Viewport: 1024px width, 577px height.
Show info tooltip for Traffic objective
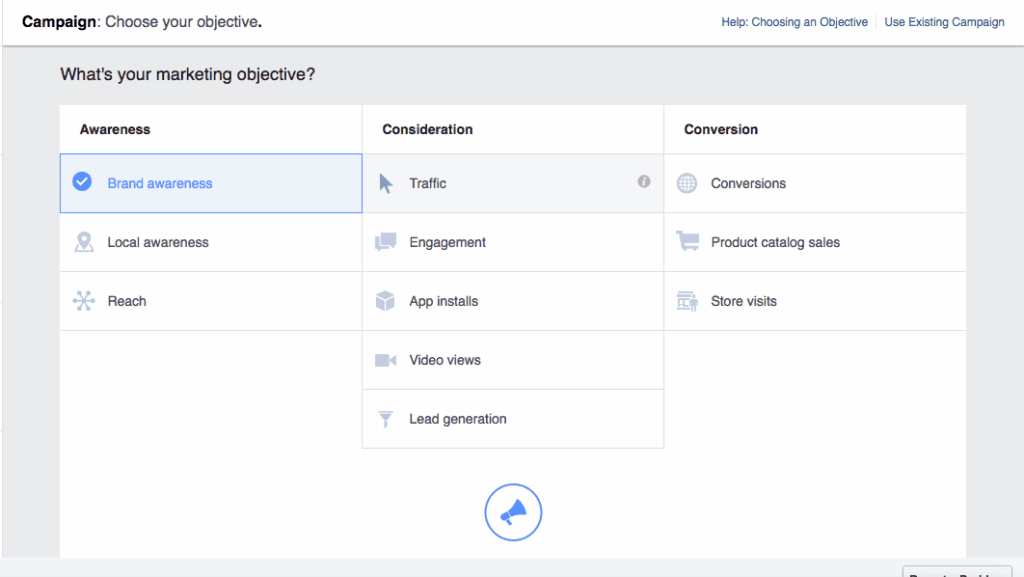pyautogui.click(x=644, y=182)
